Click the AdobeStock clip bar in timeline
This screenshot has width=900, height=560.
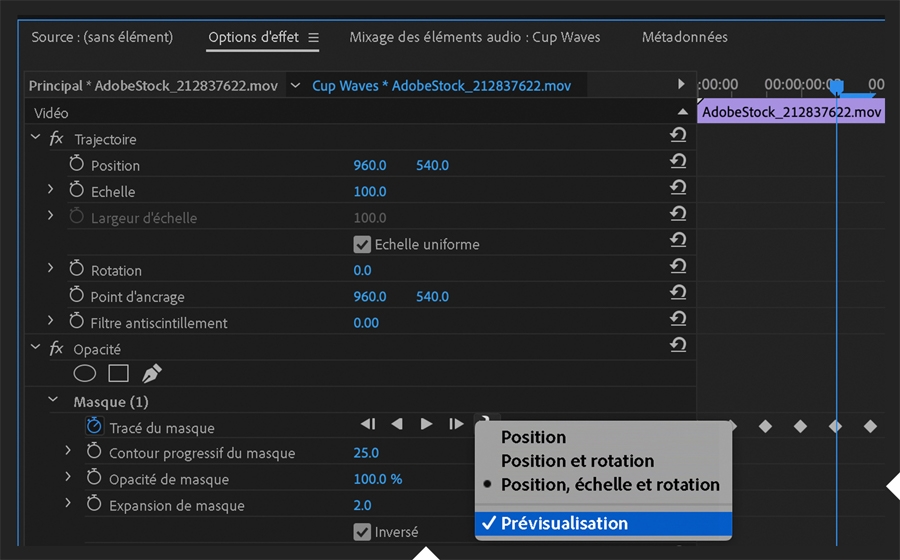791,112
